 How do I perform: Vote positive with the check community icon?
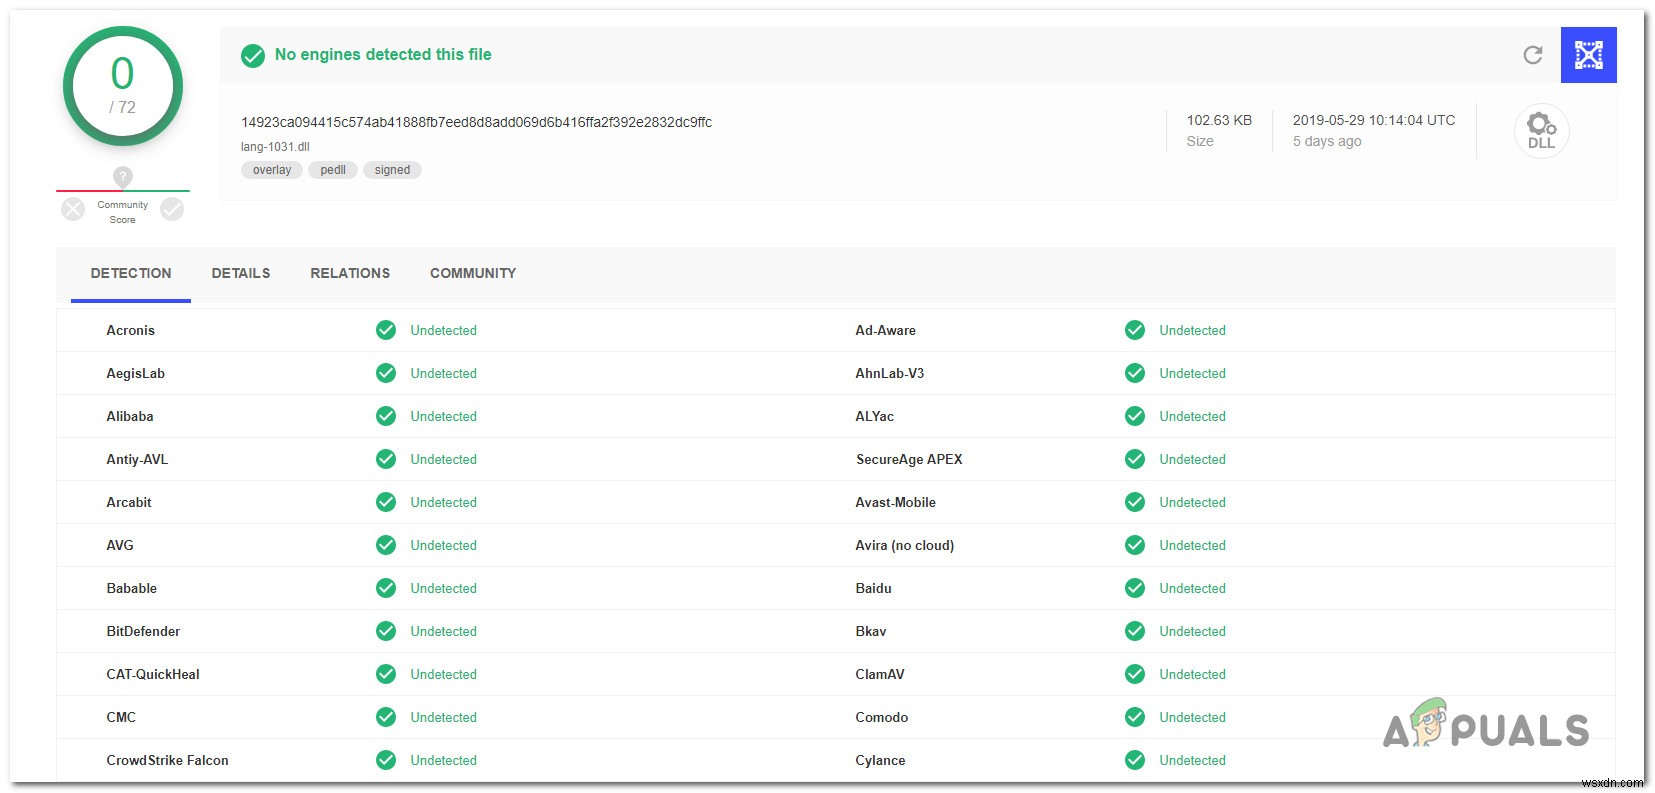[x=172, y=209]
